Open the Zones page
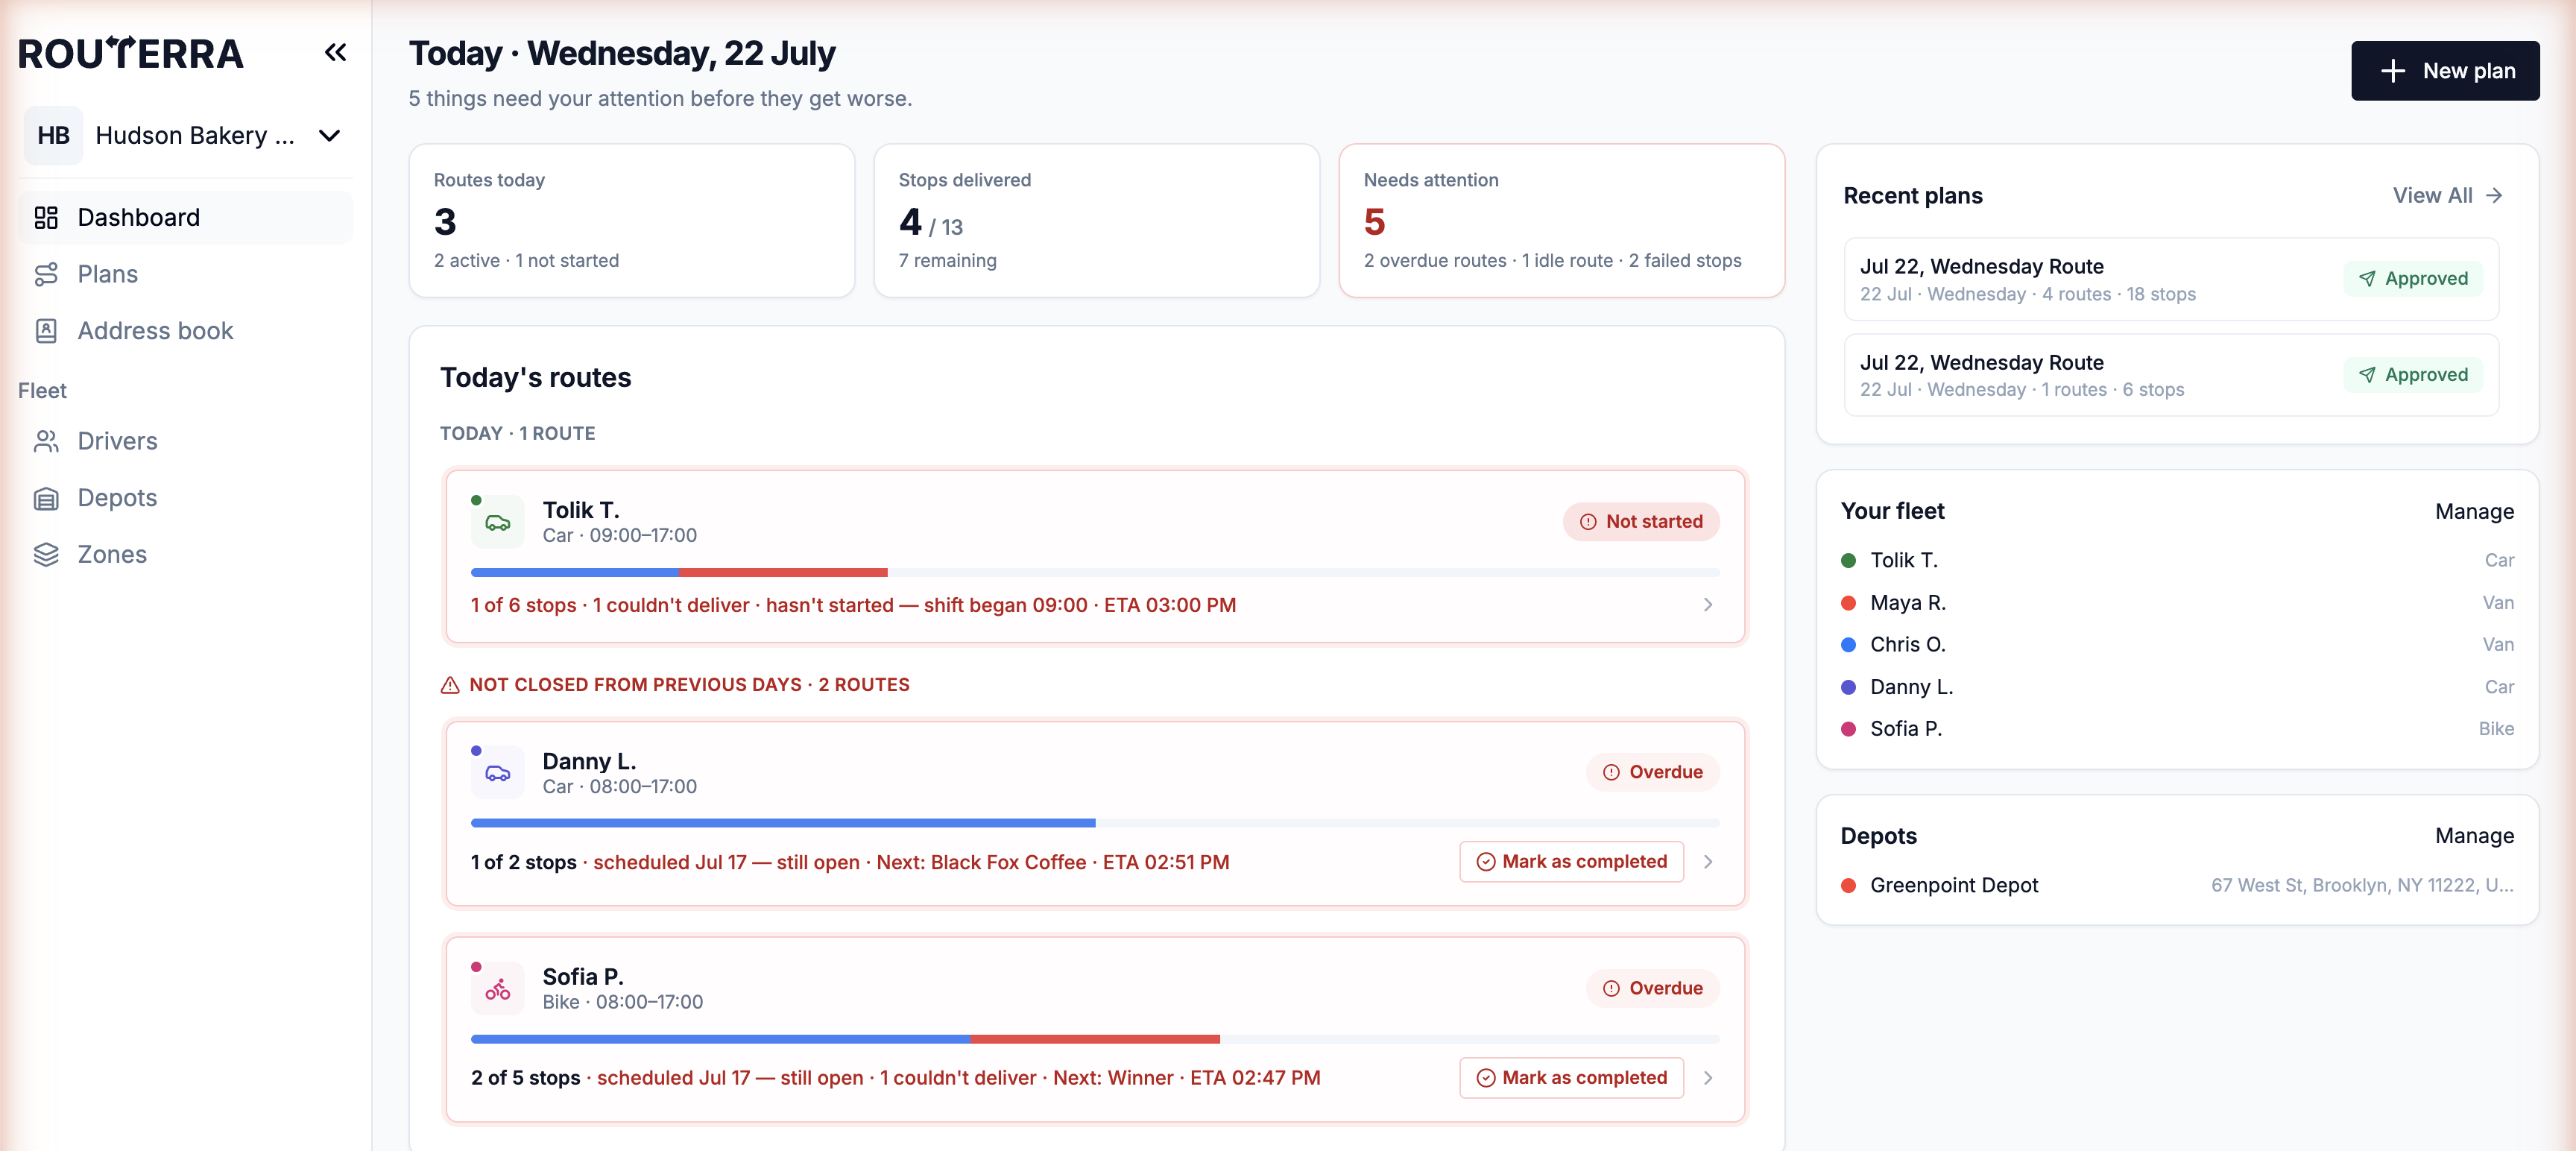This screenshot has height=1151, width=2576. pos(185,554)
